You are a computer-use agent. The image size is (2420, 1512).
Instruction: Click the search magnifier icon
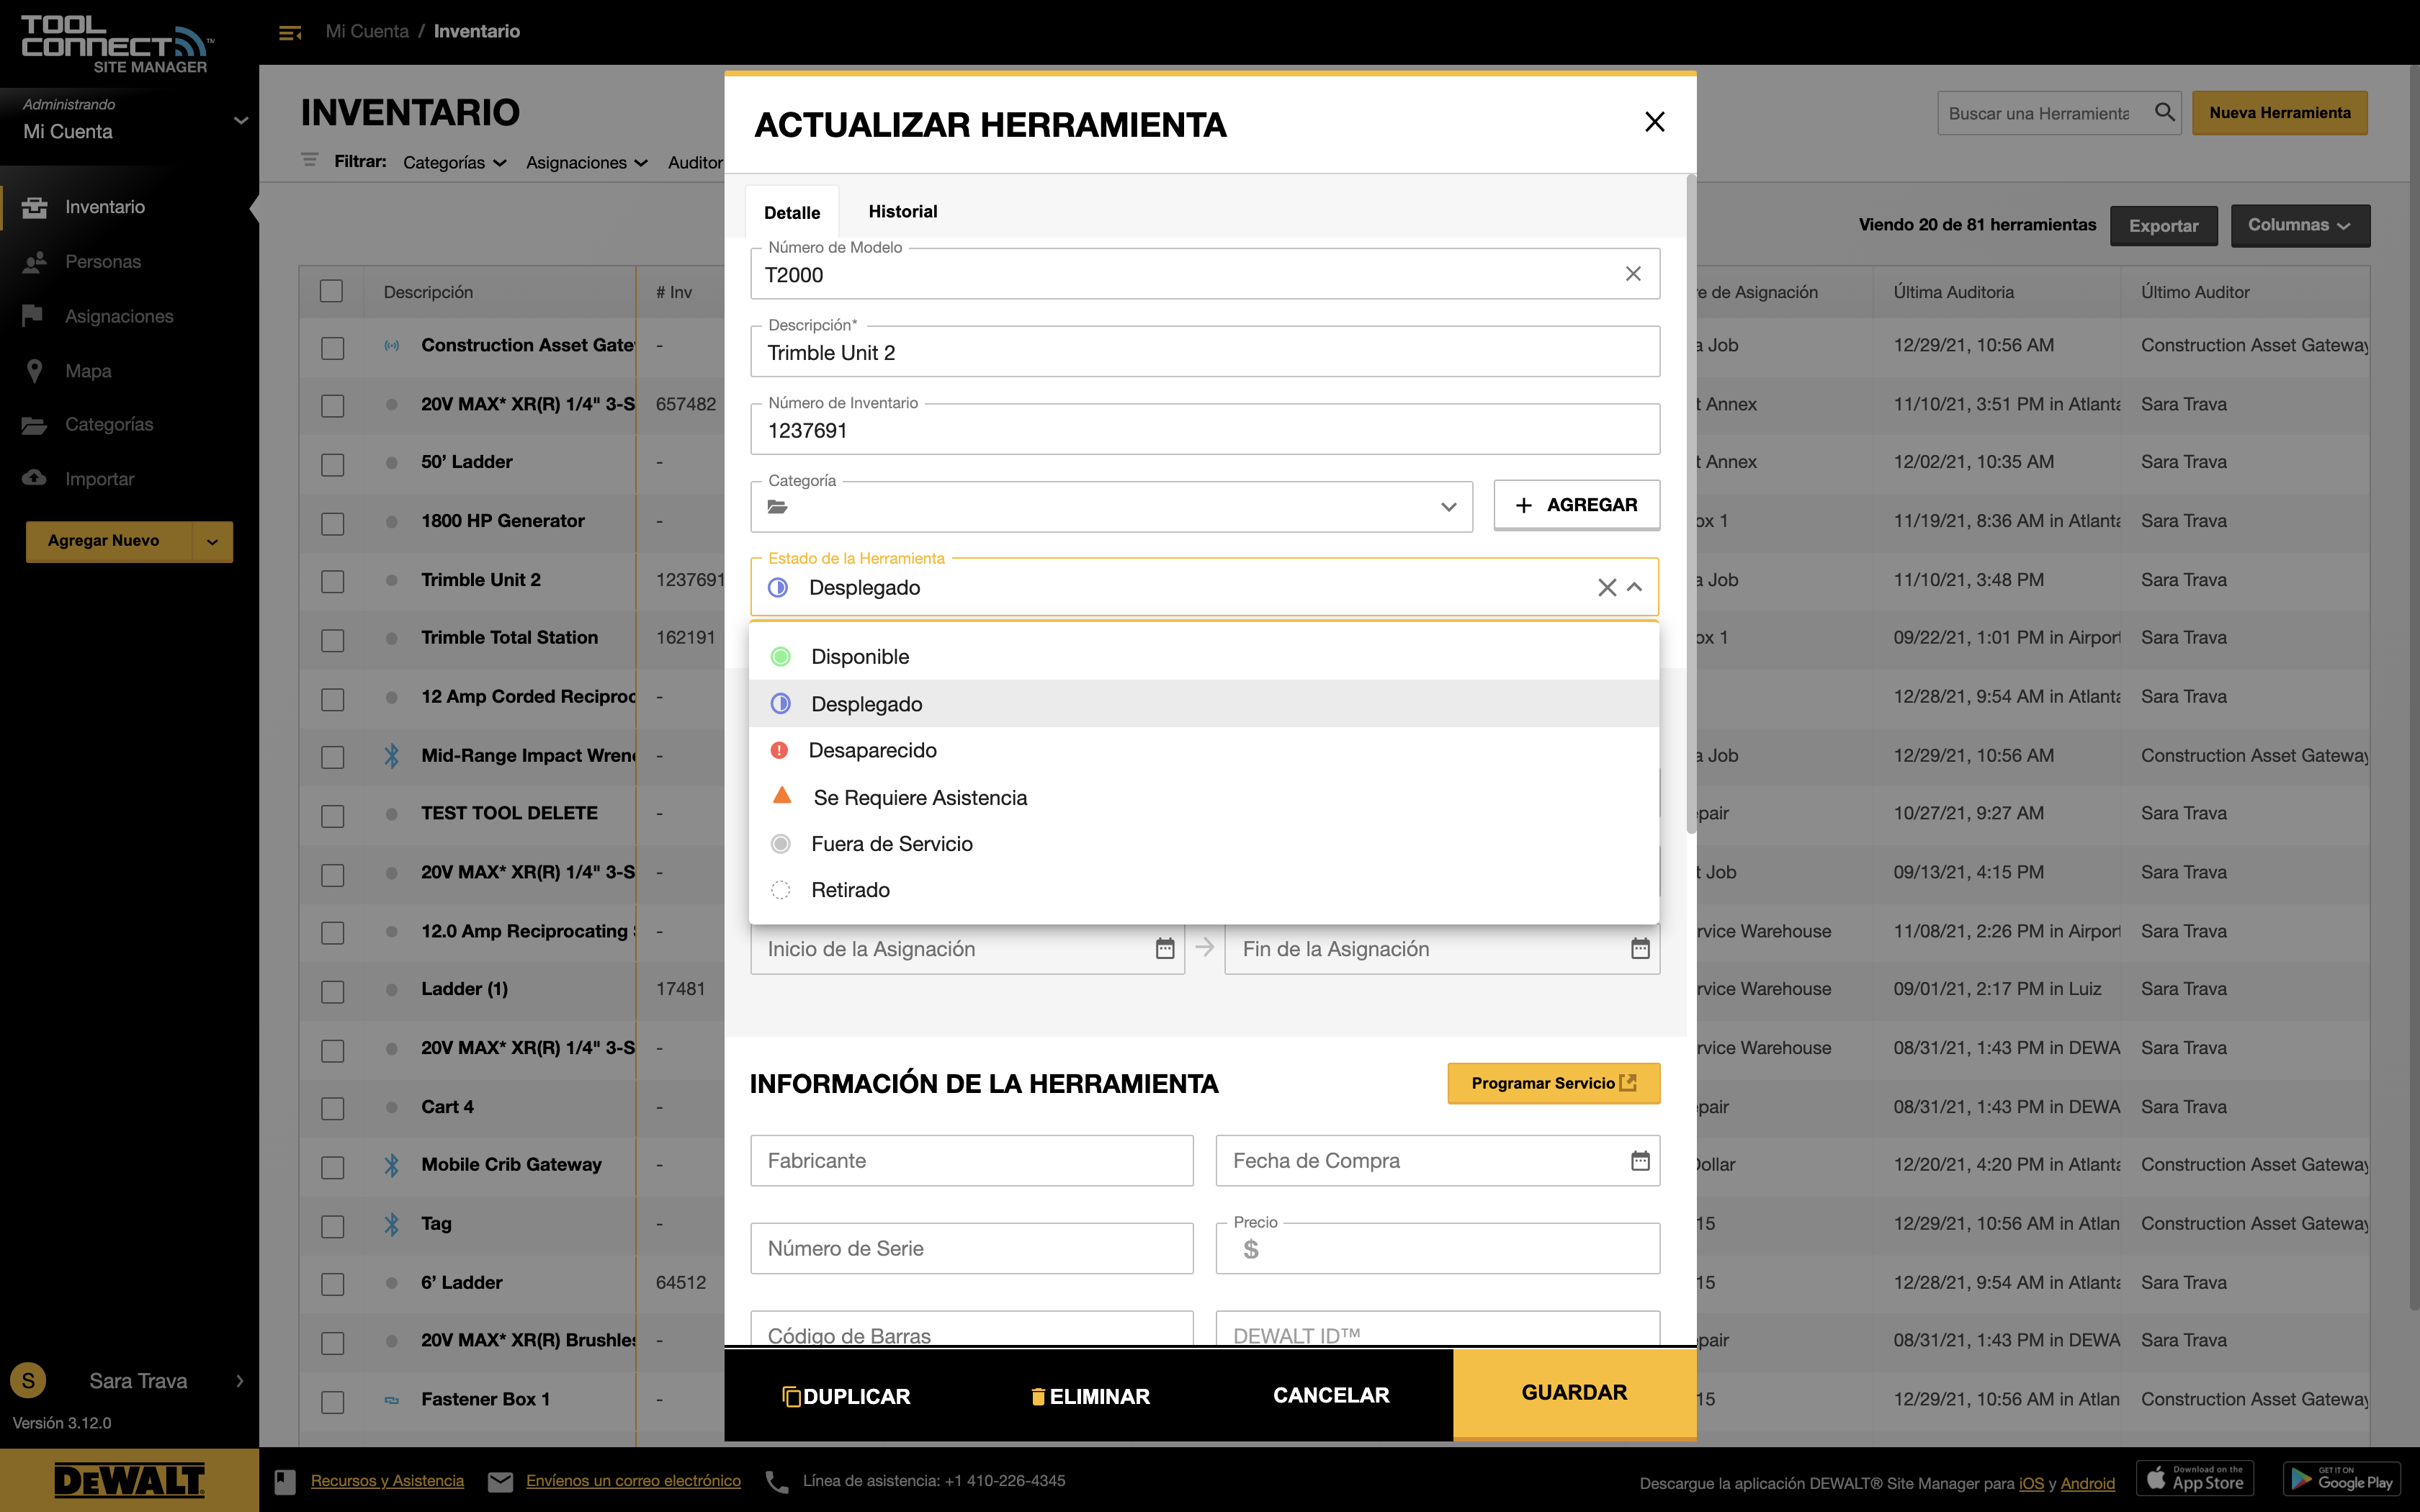pos(2164,112)
